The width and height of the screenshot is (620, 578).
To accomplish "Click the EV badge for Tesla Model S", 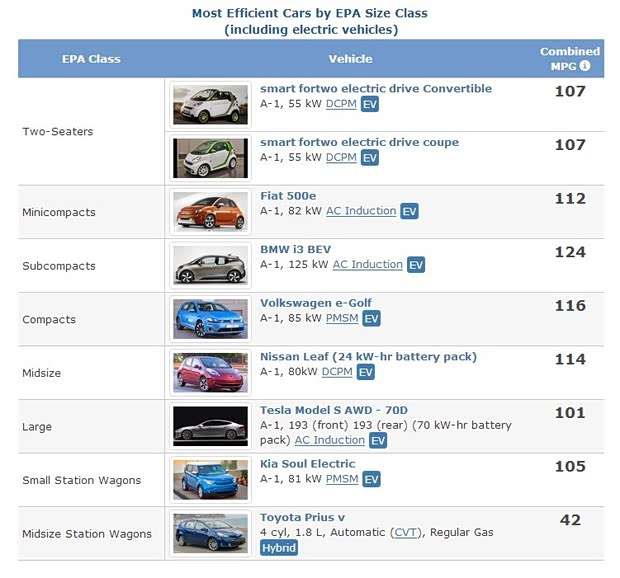I will (378, 440).
